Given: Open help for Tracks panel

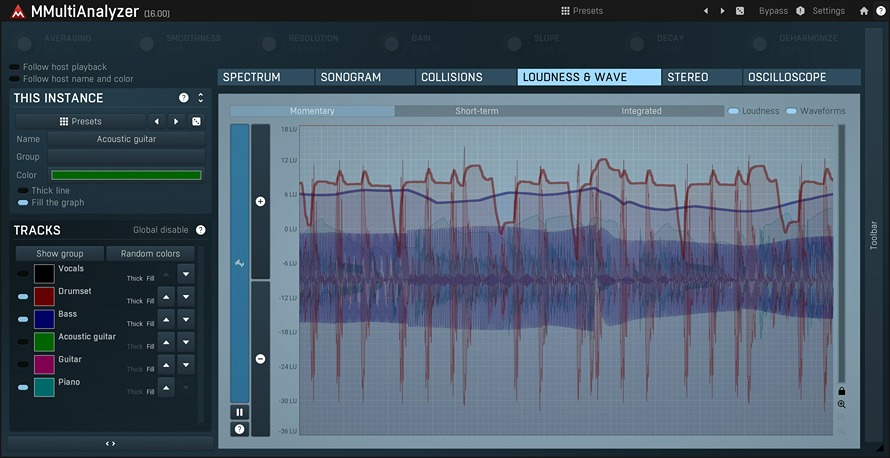Looking at the screenshot, I should point(200,230).
